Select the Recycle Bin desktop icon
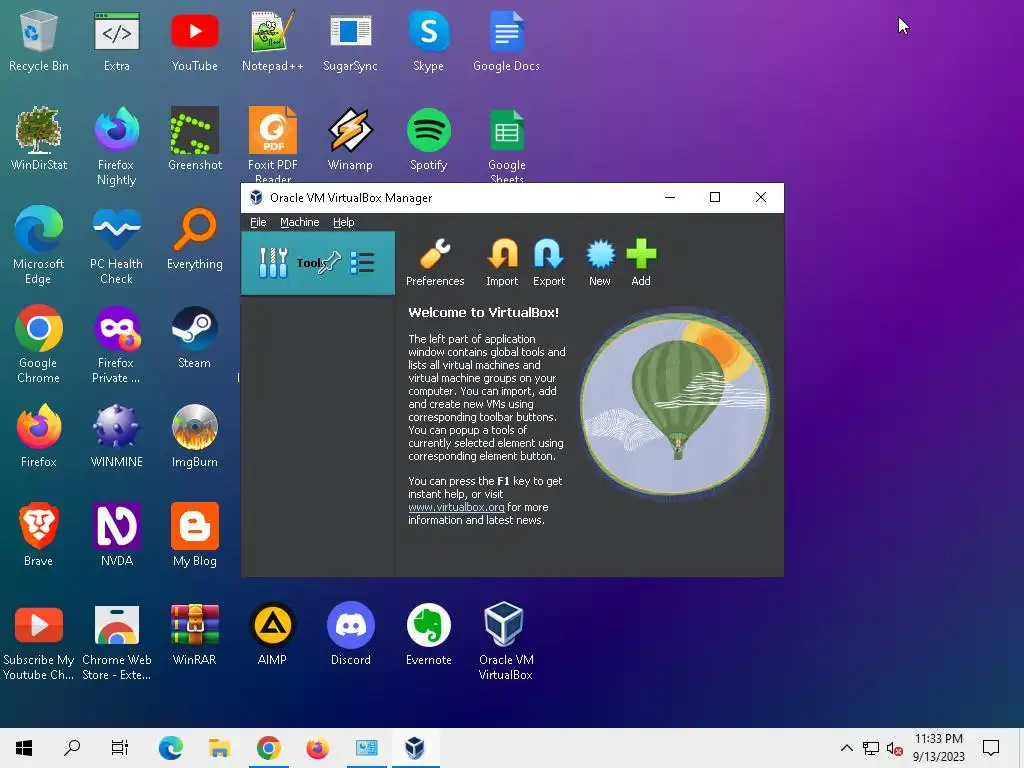The image size is (1024, 768). (x=39, y=40)
